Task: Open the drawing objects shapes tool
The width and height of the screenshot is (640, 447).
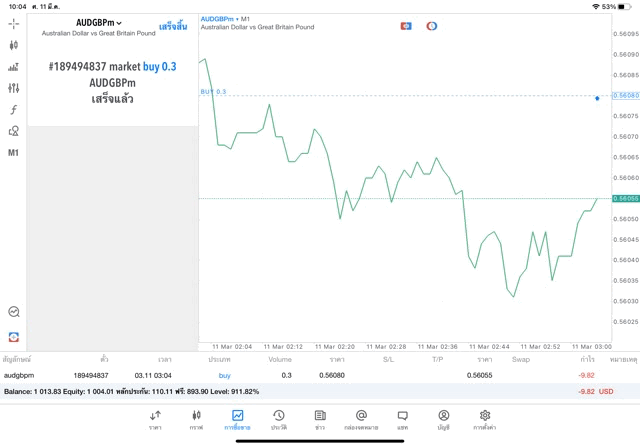Action: pyautogui.click(x=13, y=131)
